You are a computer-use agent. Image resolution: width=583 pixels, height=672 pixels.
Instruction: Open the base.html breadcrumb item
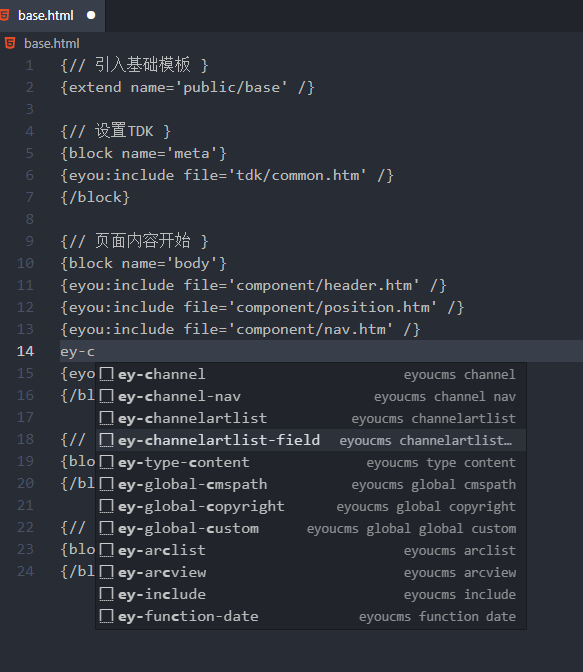coord(51,43)
